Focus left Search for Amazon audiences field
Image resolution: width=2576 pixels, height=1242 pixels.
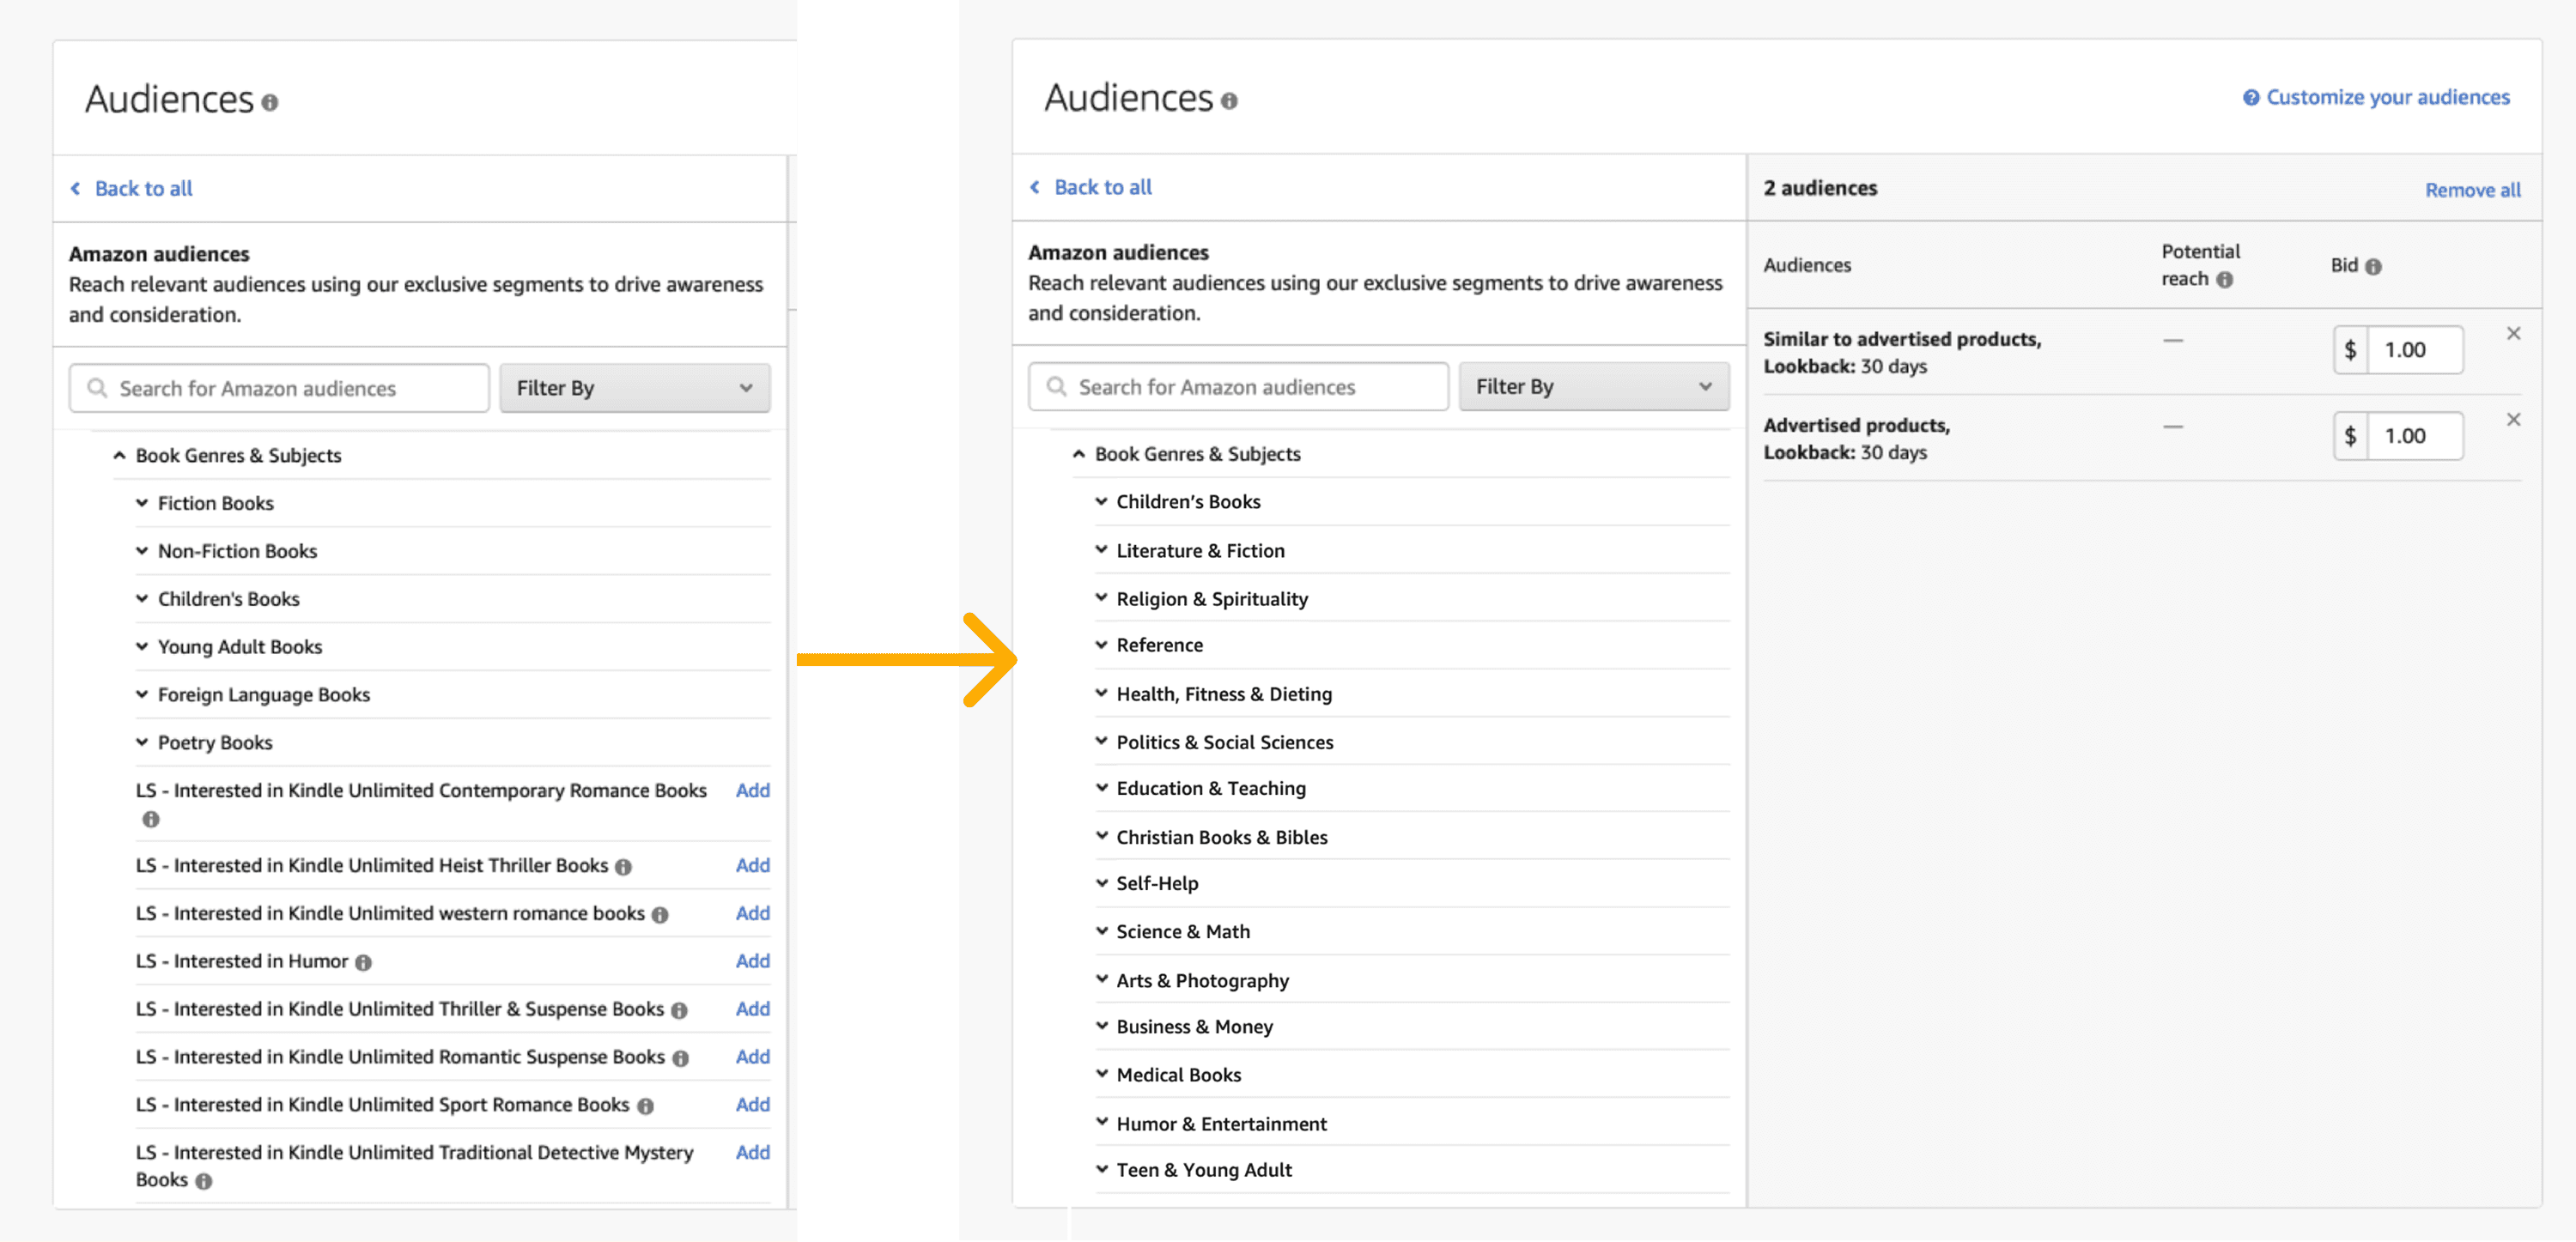click(x=279, y=388)
